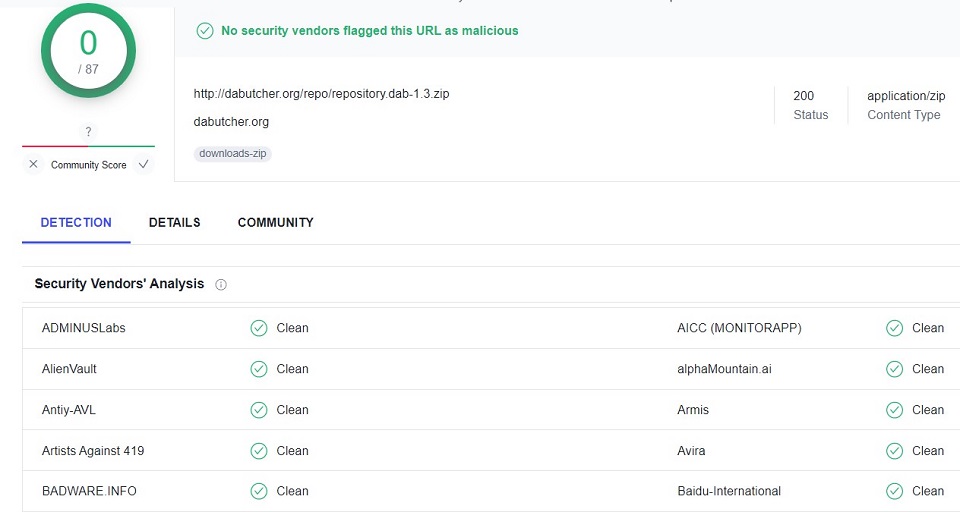Click the Clean check icon for Antiy-AVL
The width and height of the screenshot is (960, 512).
pyautogui.click(x=259, y=410)
